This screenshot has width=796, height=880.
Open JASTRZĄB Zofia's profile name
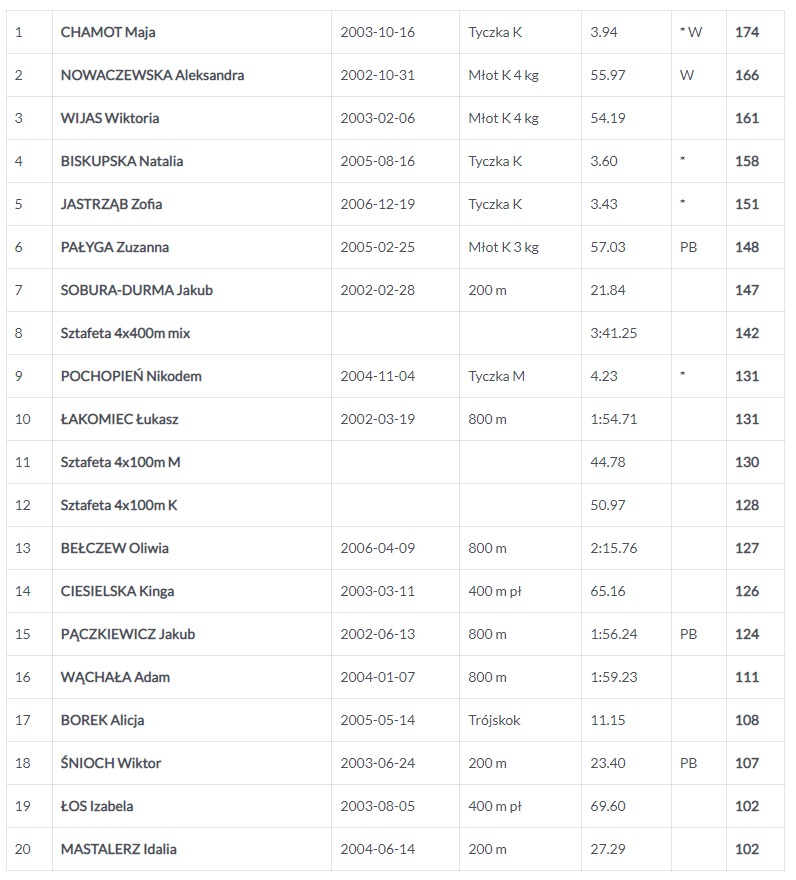(111, 204)
